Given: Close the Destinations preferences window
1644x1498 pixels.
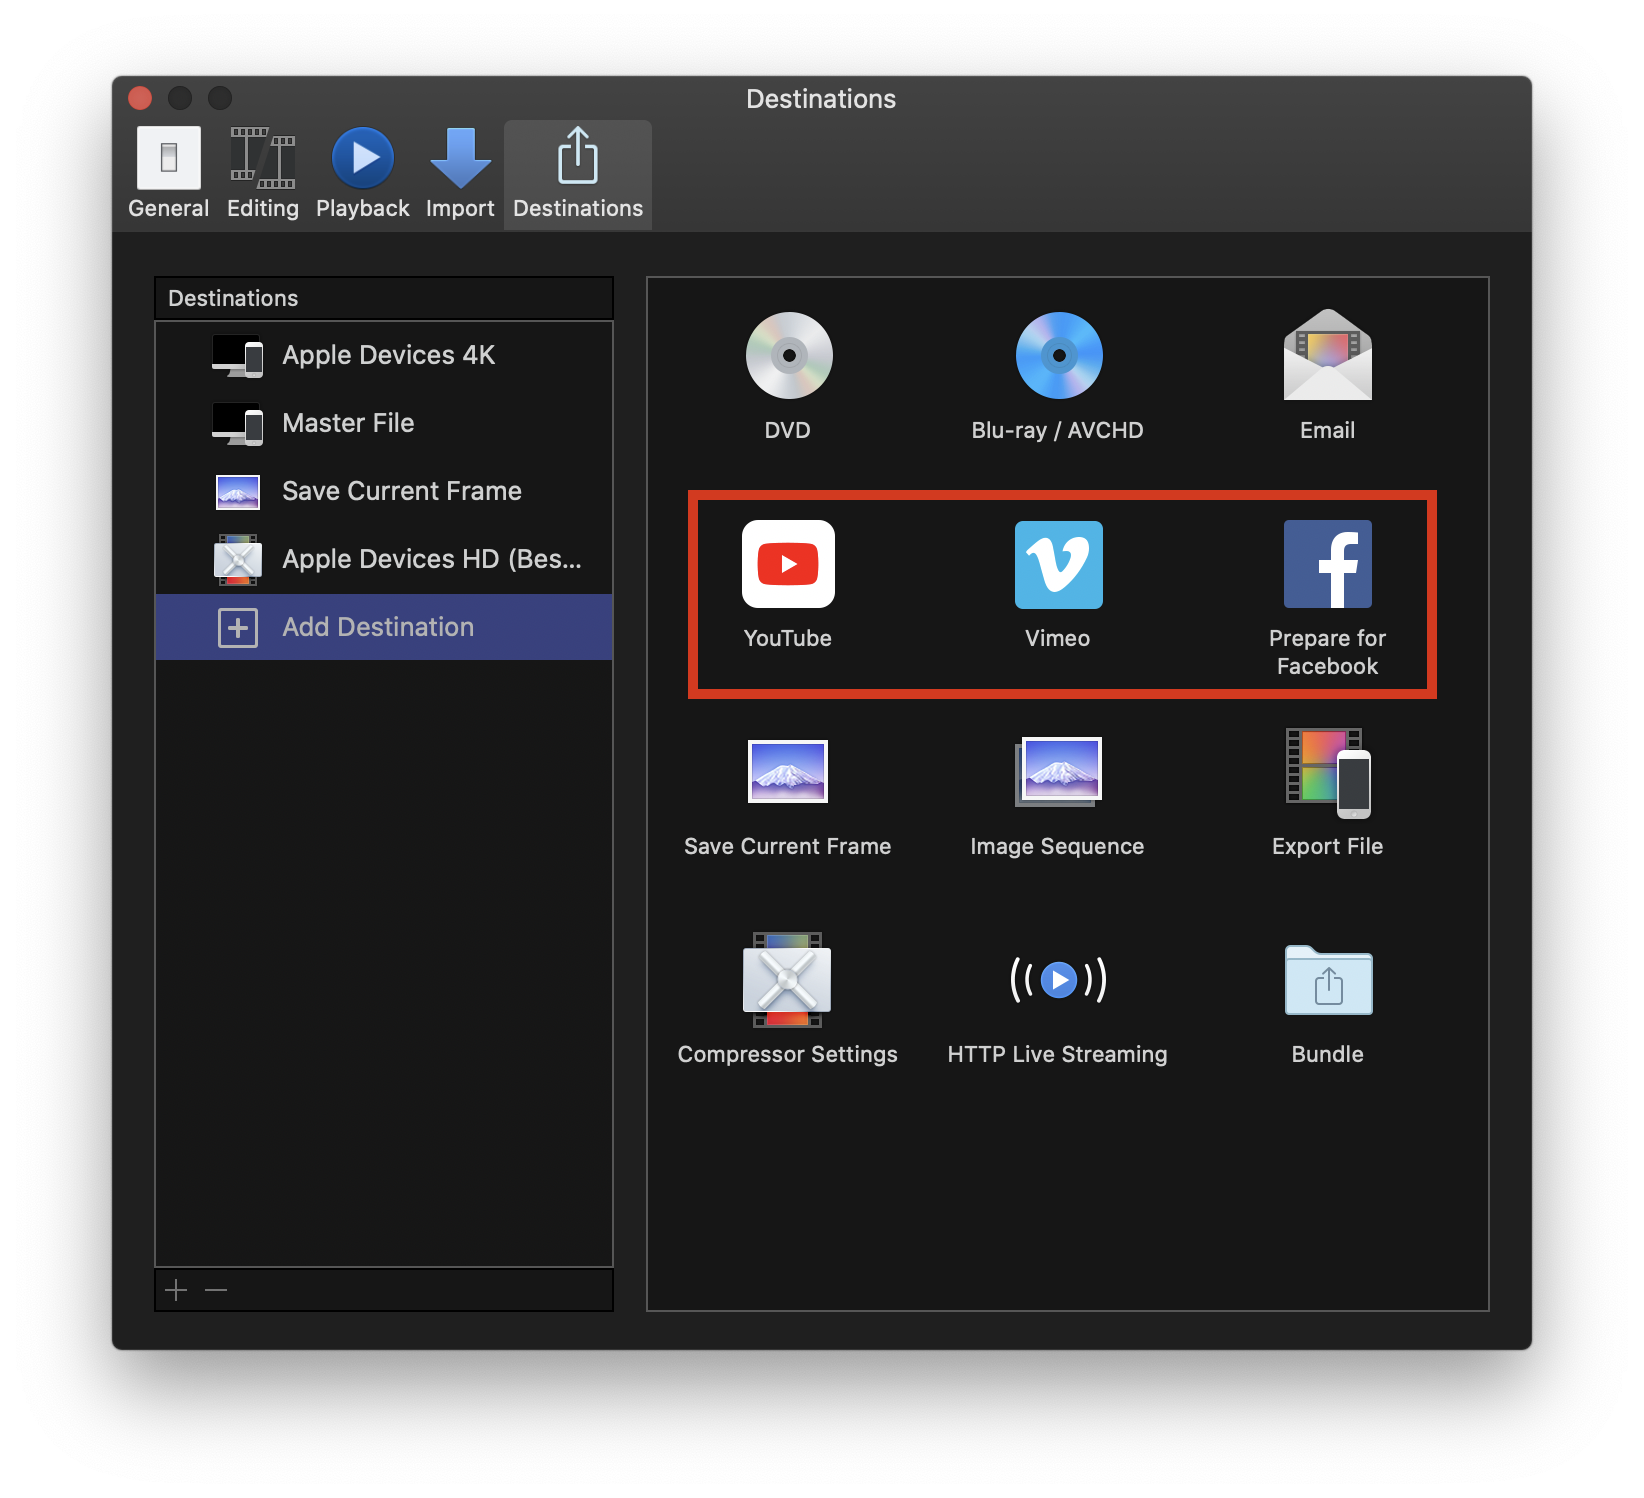Looking at the screenshot, I should (140, 98).
